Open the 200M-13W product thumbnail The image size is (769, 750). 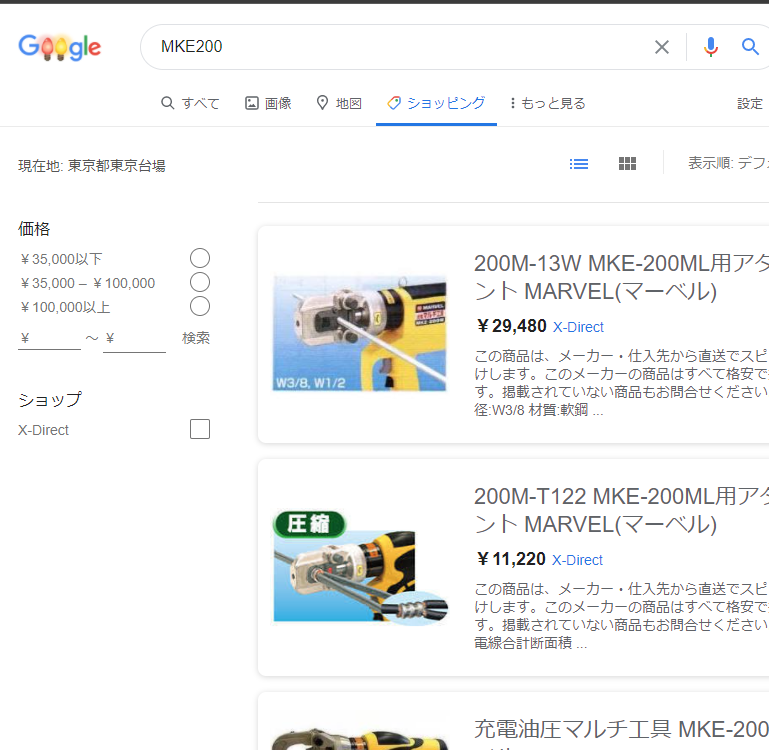pyautogui.click(x=359, y=334)
